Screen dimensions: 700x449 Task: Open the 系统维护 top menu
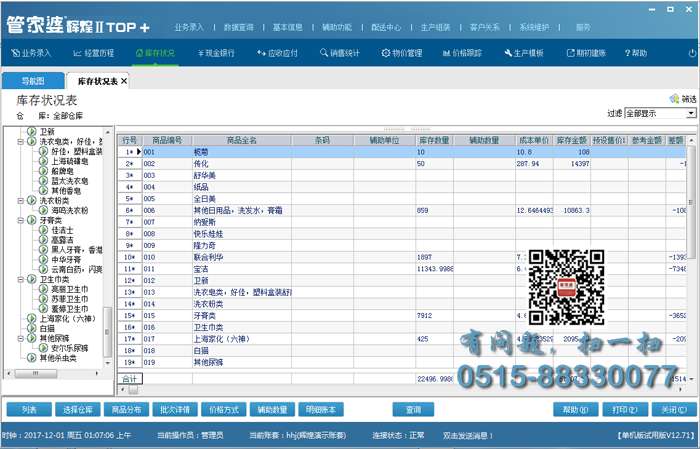coord(534,27)
